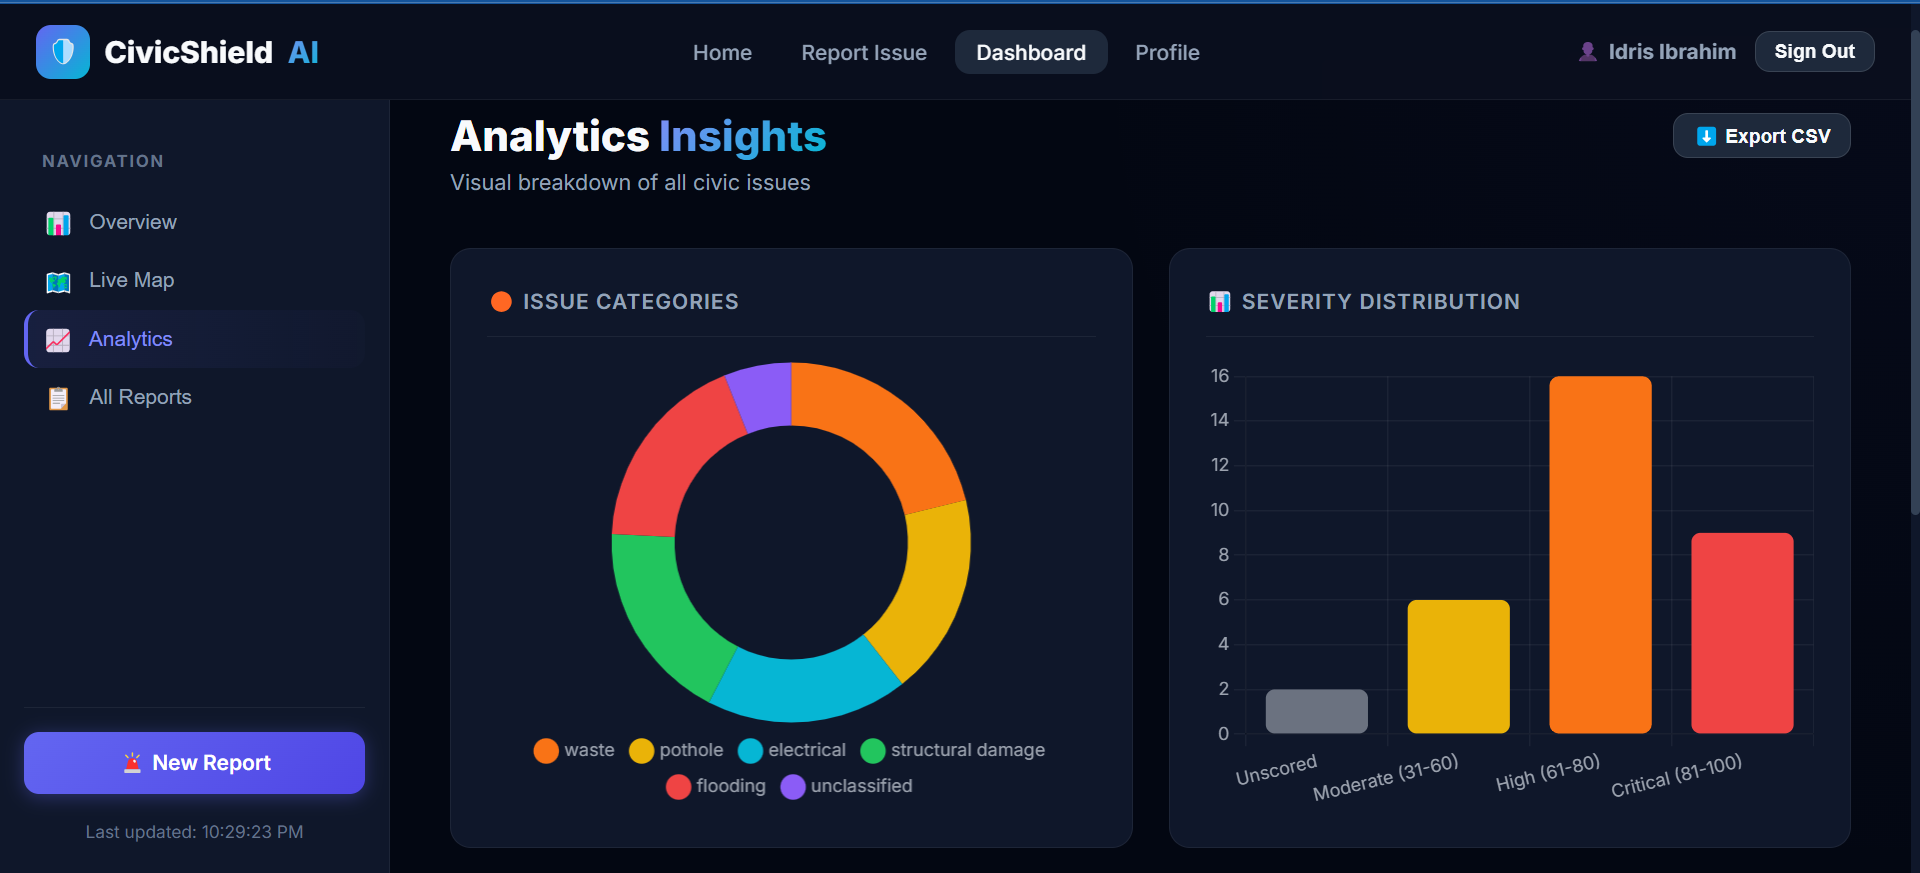The image size is (1920, 873).
Task: Click the NAVIGATION sidebar header
Action: pyautogui.click(x=103, y=161)
